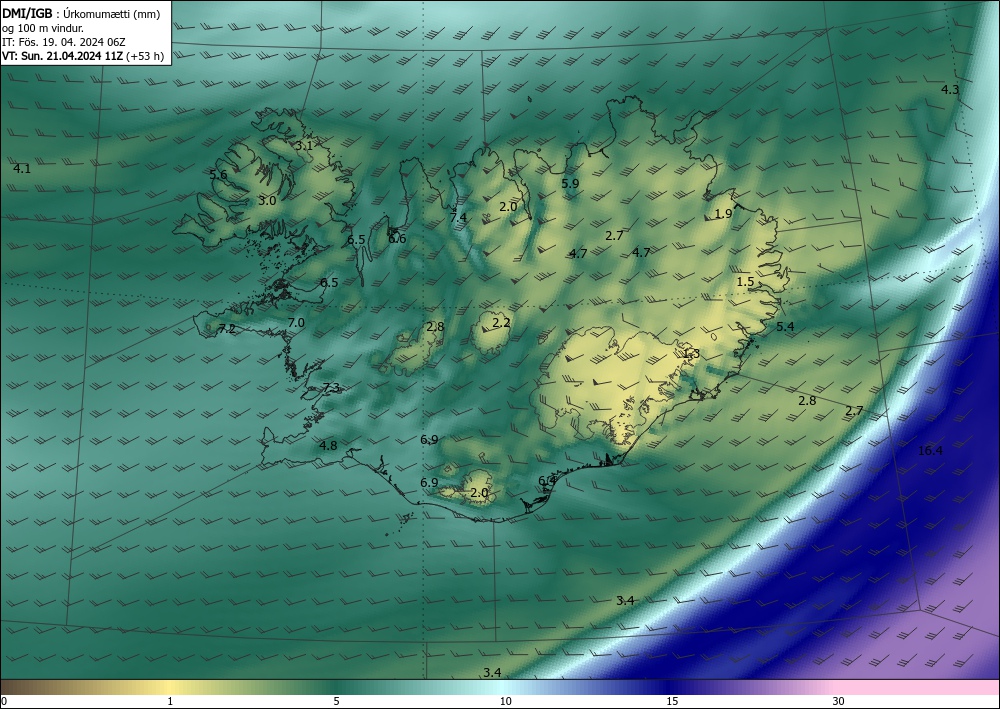
Task: Click the 3.1 value in the Westfjords
Action: [x=304, y=145]
